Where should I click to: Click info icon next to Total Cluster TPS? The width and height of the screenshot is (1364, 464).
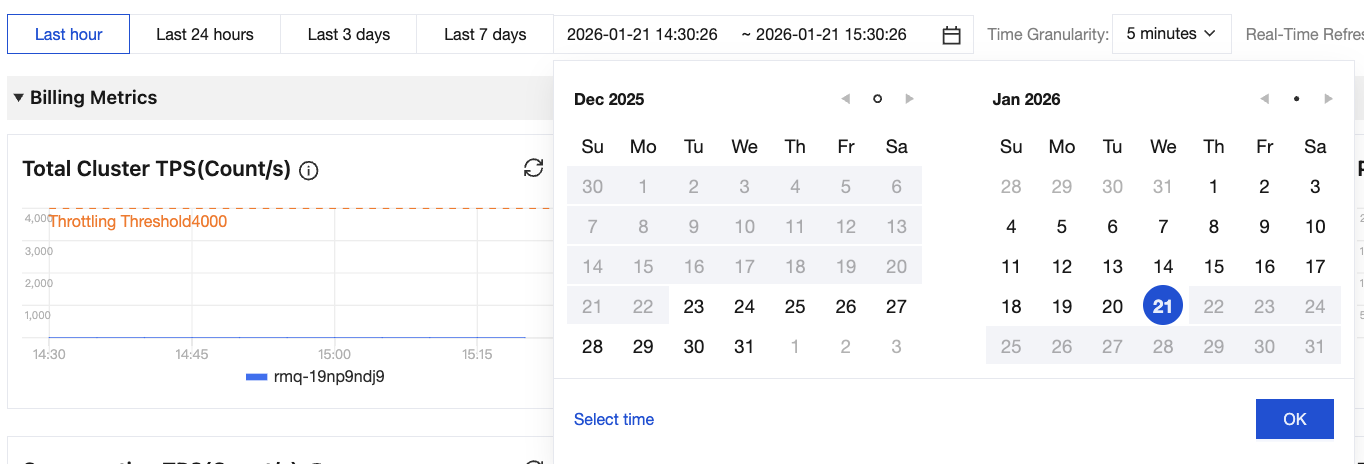click(x=309, y=170)
